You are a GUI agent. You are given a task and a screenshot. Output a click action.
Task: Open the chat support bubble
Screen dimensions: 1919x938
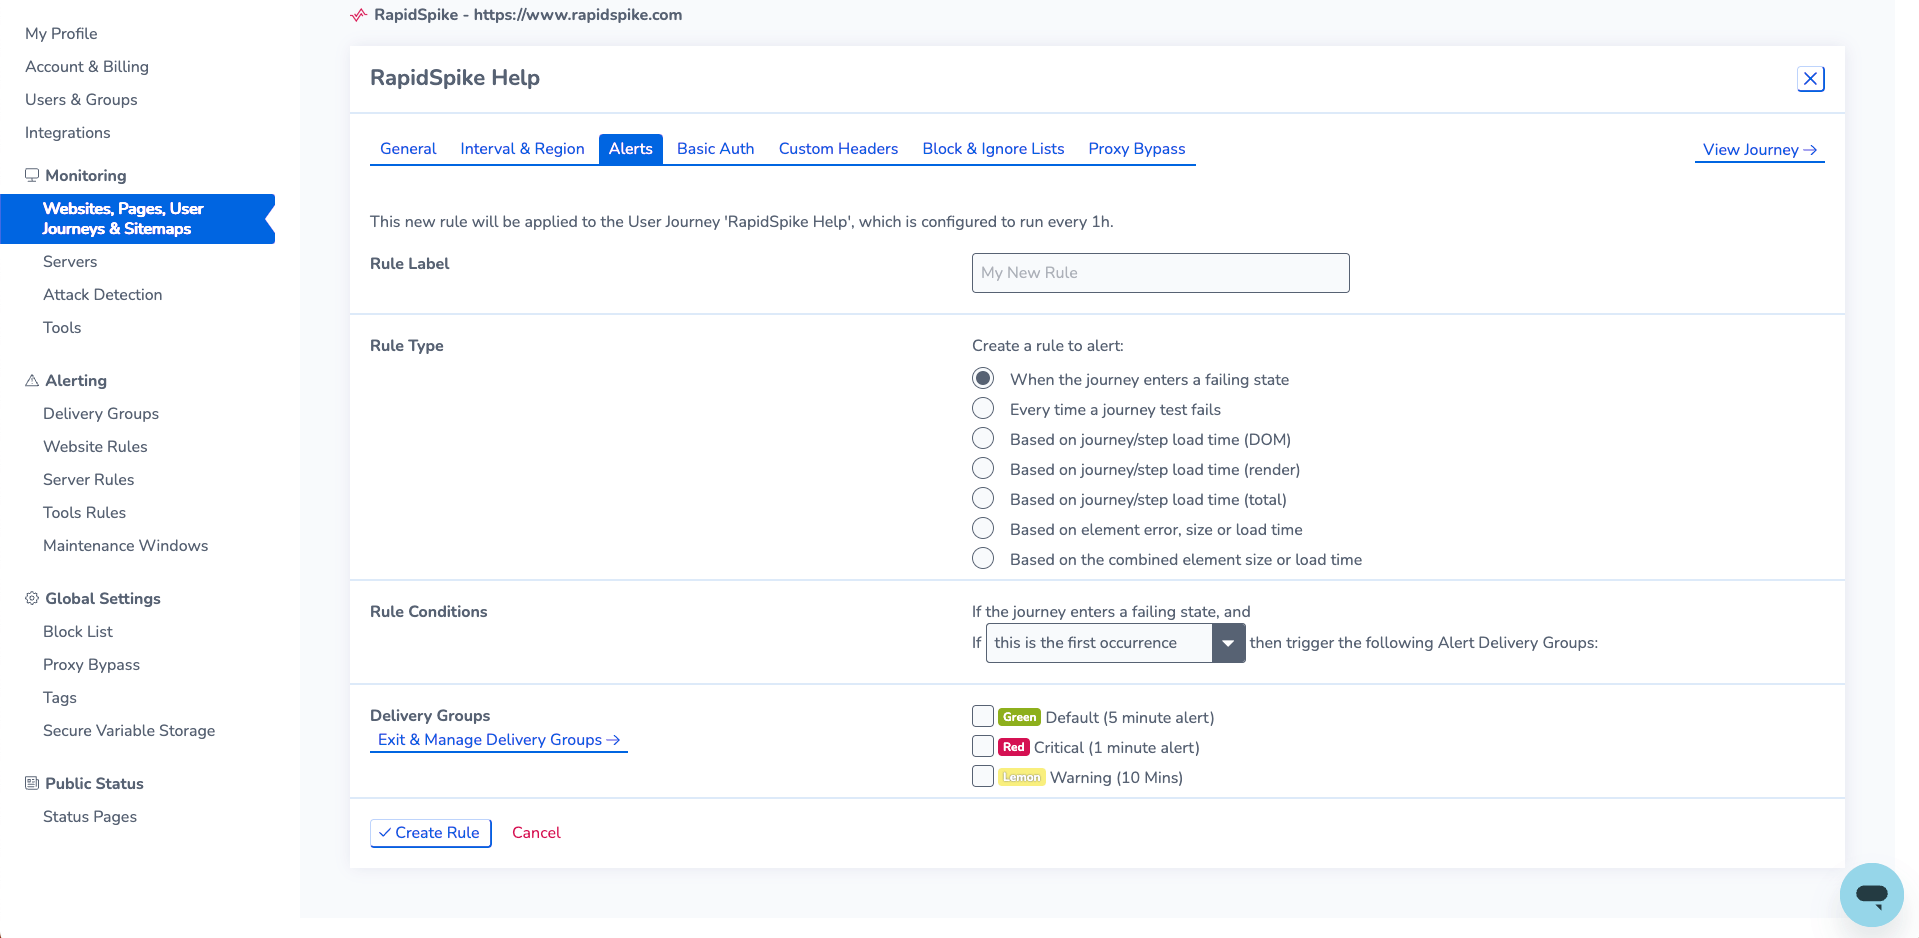(1871, 894)
